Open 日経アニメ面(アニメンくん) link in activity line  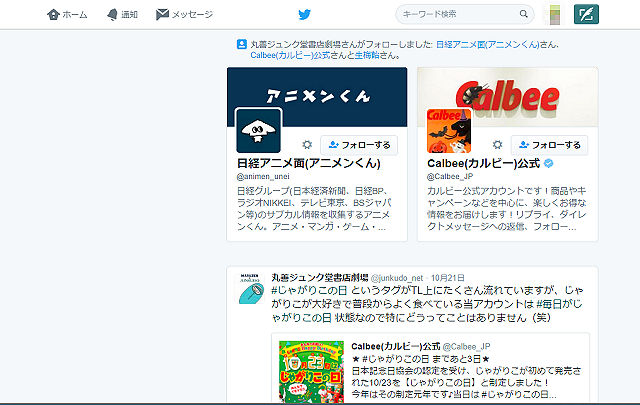point(488,45)
